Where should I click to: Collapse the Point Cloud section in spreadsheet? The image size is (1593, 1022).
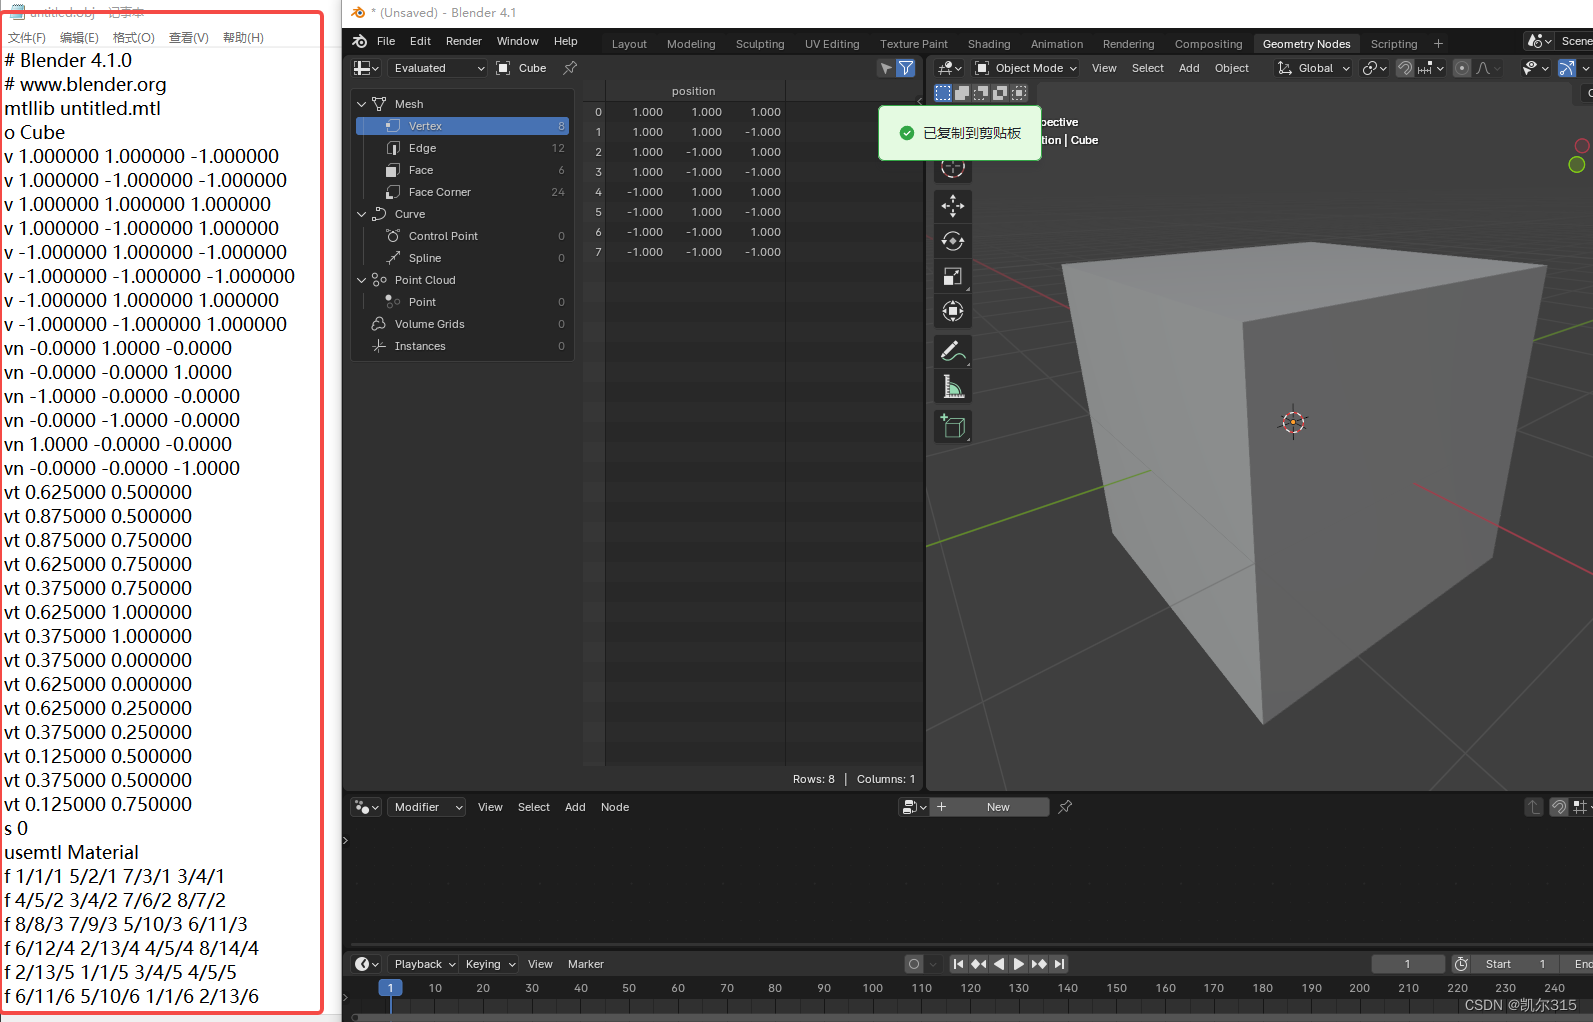coord(362,280)
